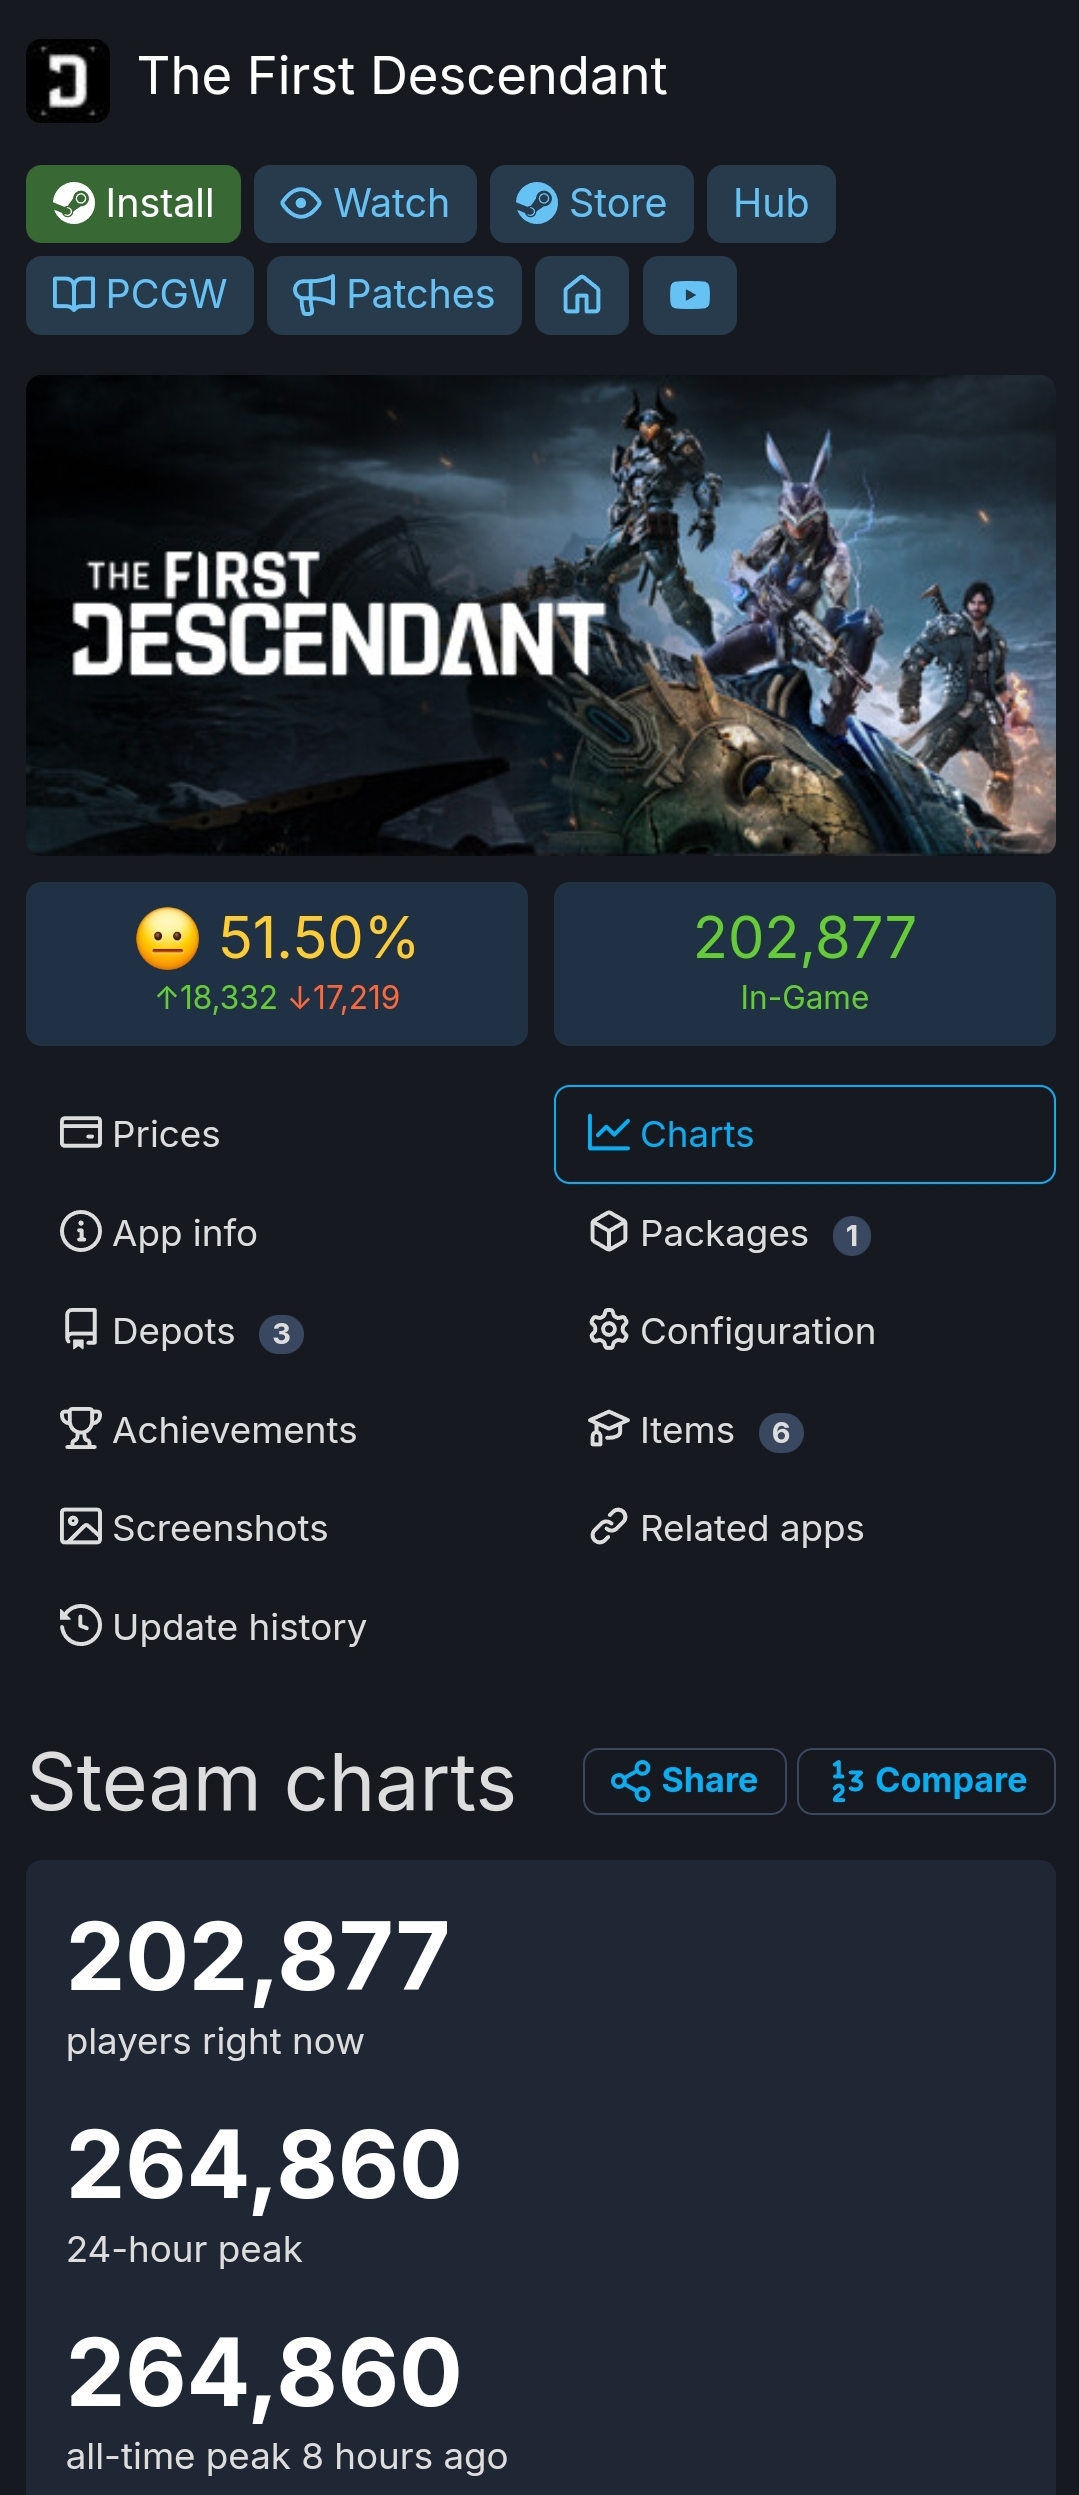Screen dimensions: 1079x2495
Task: Open the PCGW wiki link
Action: coord(139,295)
